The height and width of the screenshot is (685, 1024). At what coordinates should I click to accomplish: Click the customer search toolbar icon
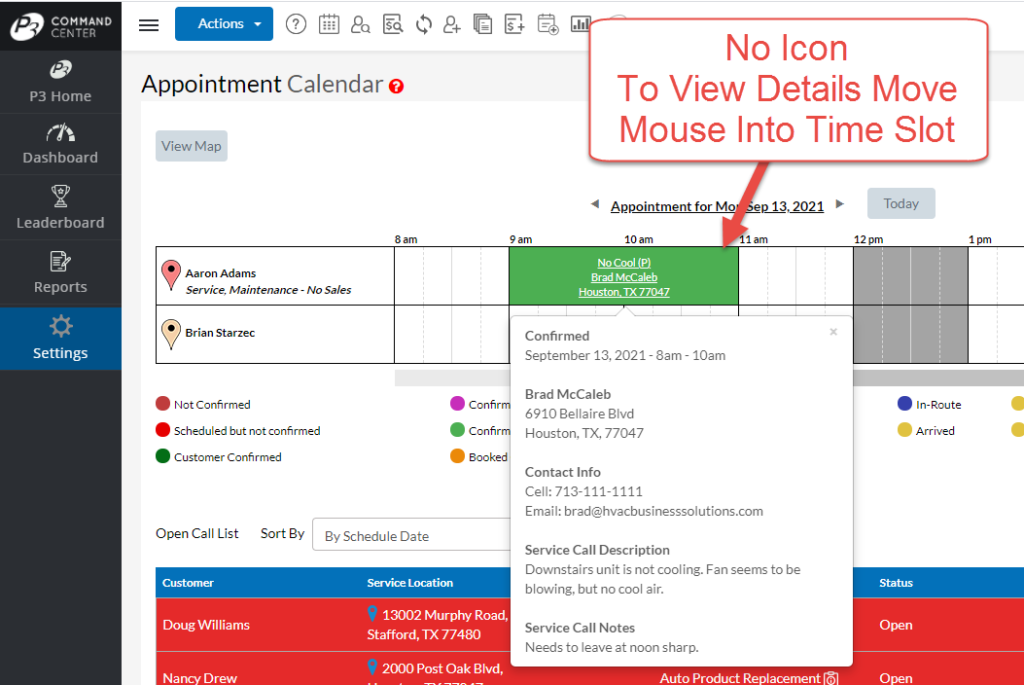[361, 25]
